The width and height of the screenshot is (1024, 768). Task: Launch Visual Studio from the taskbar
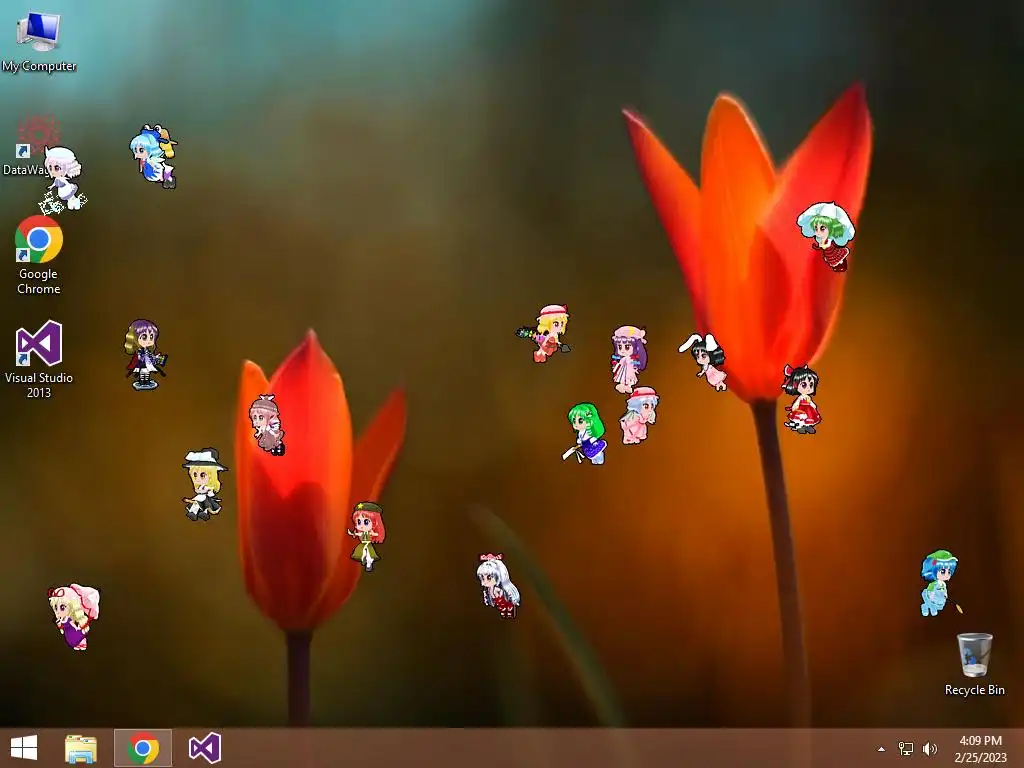pos(204,748)
